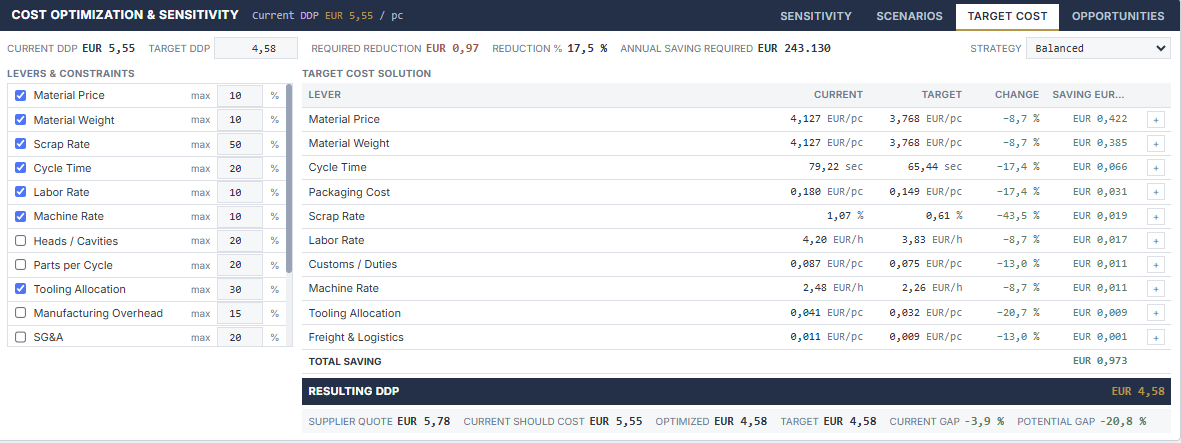Uncheck the Tooling Allocation lever
This screenshot has width=1181, height=443.
[20, 289]
